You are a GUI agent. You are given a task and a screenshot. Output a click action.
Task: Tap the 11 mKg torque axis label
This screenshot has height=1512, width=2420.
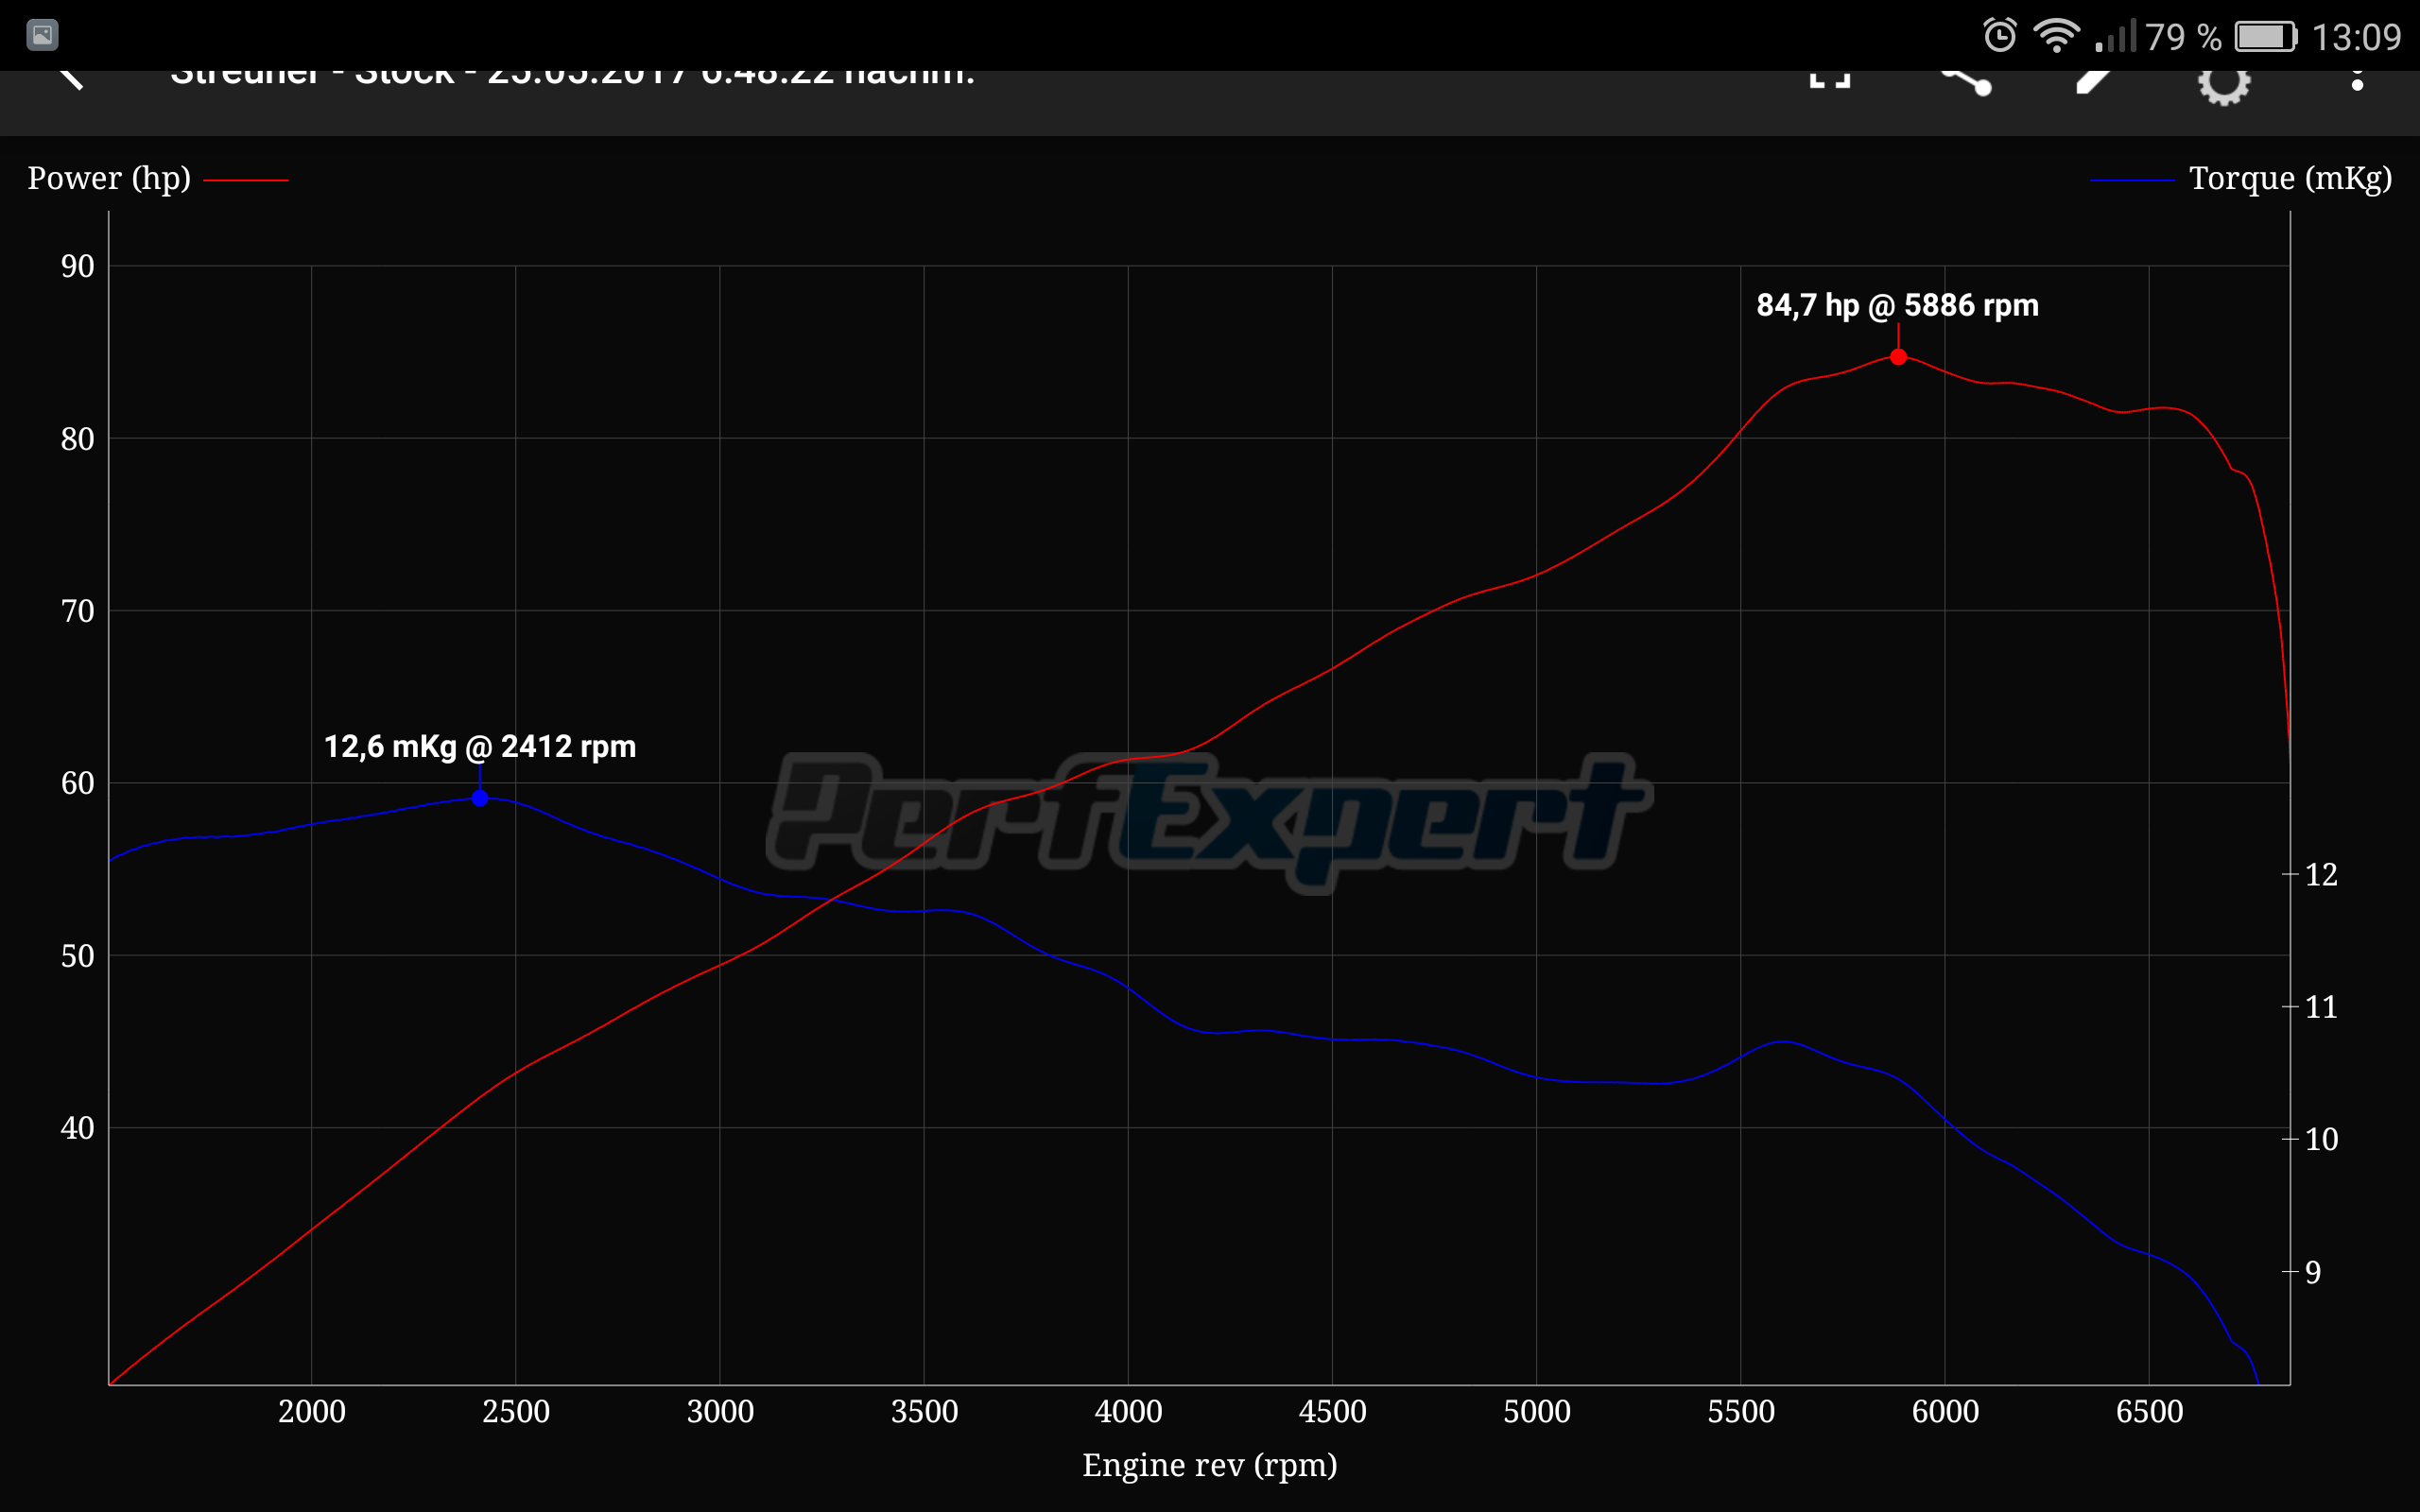tap(2321, 1007)
